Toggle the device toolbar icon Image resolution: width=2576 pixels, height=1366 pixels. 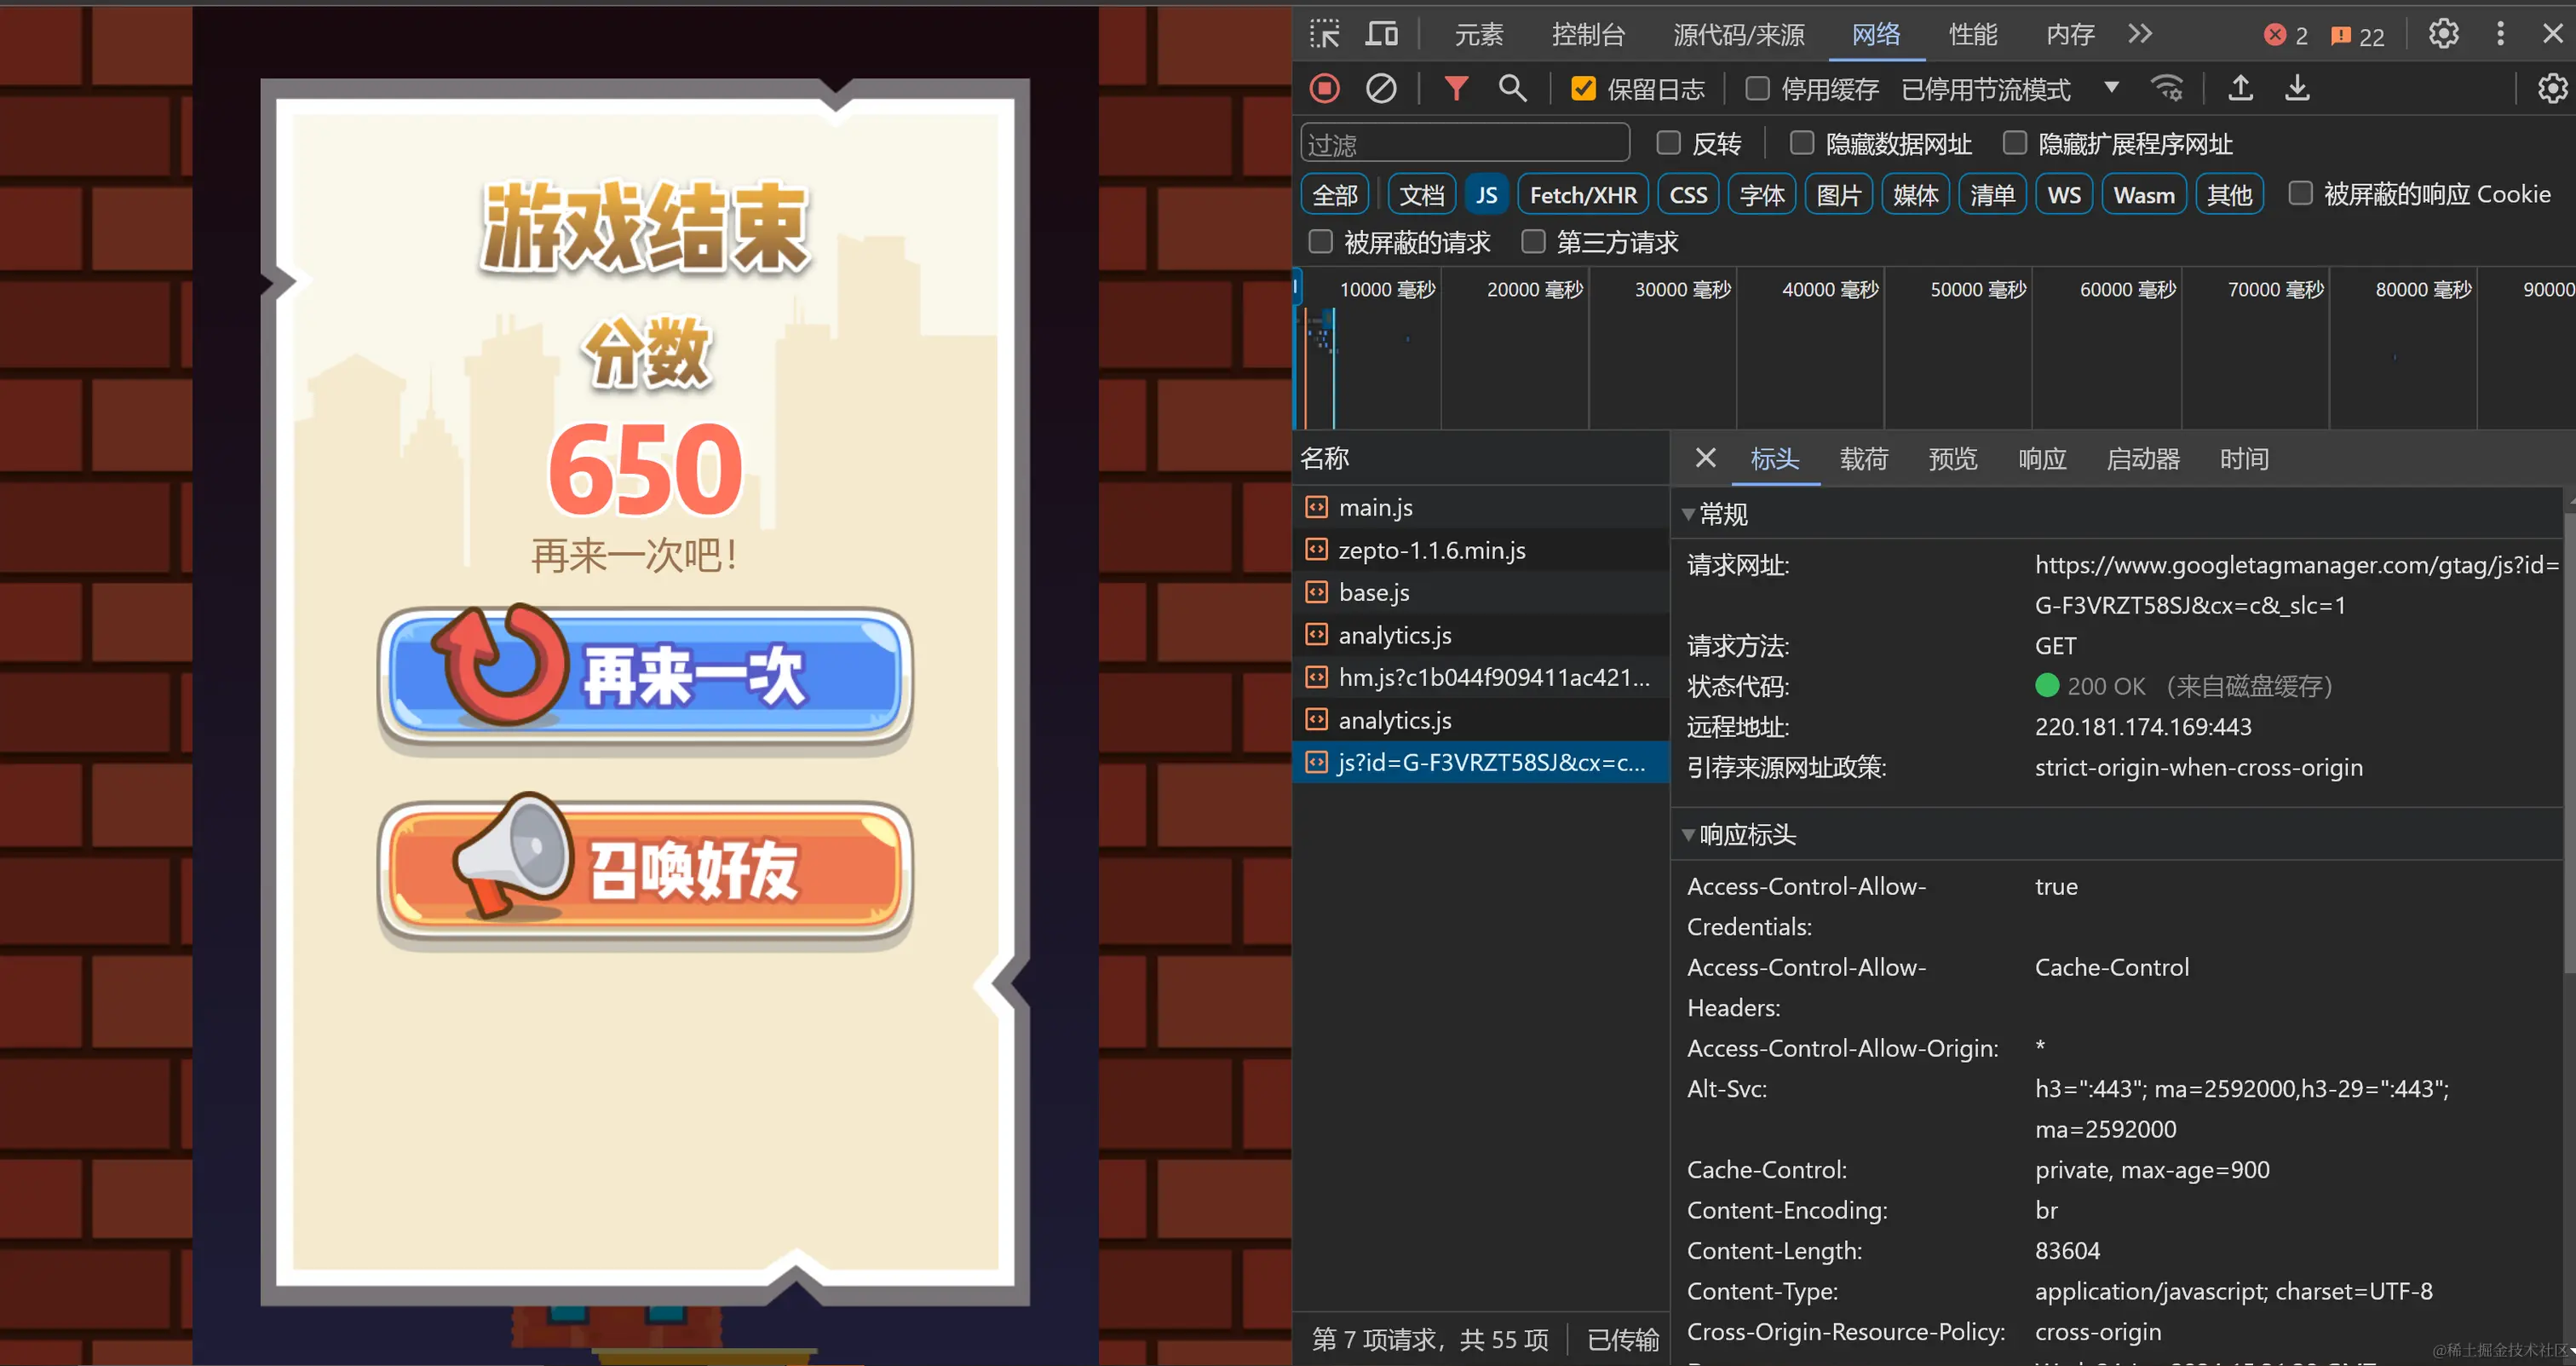pos(1382,34)
